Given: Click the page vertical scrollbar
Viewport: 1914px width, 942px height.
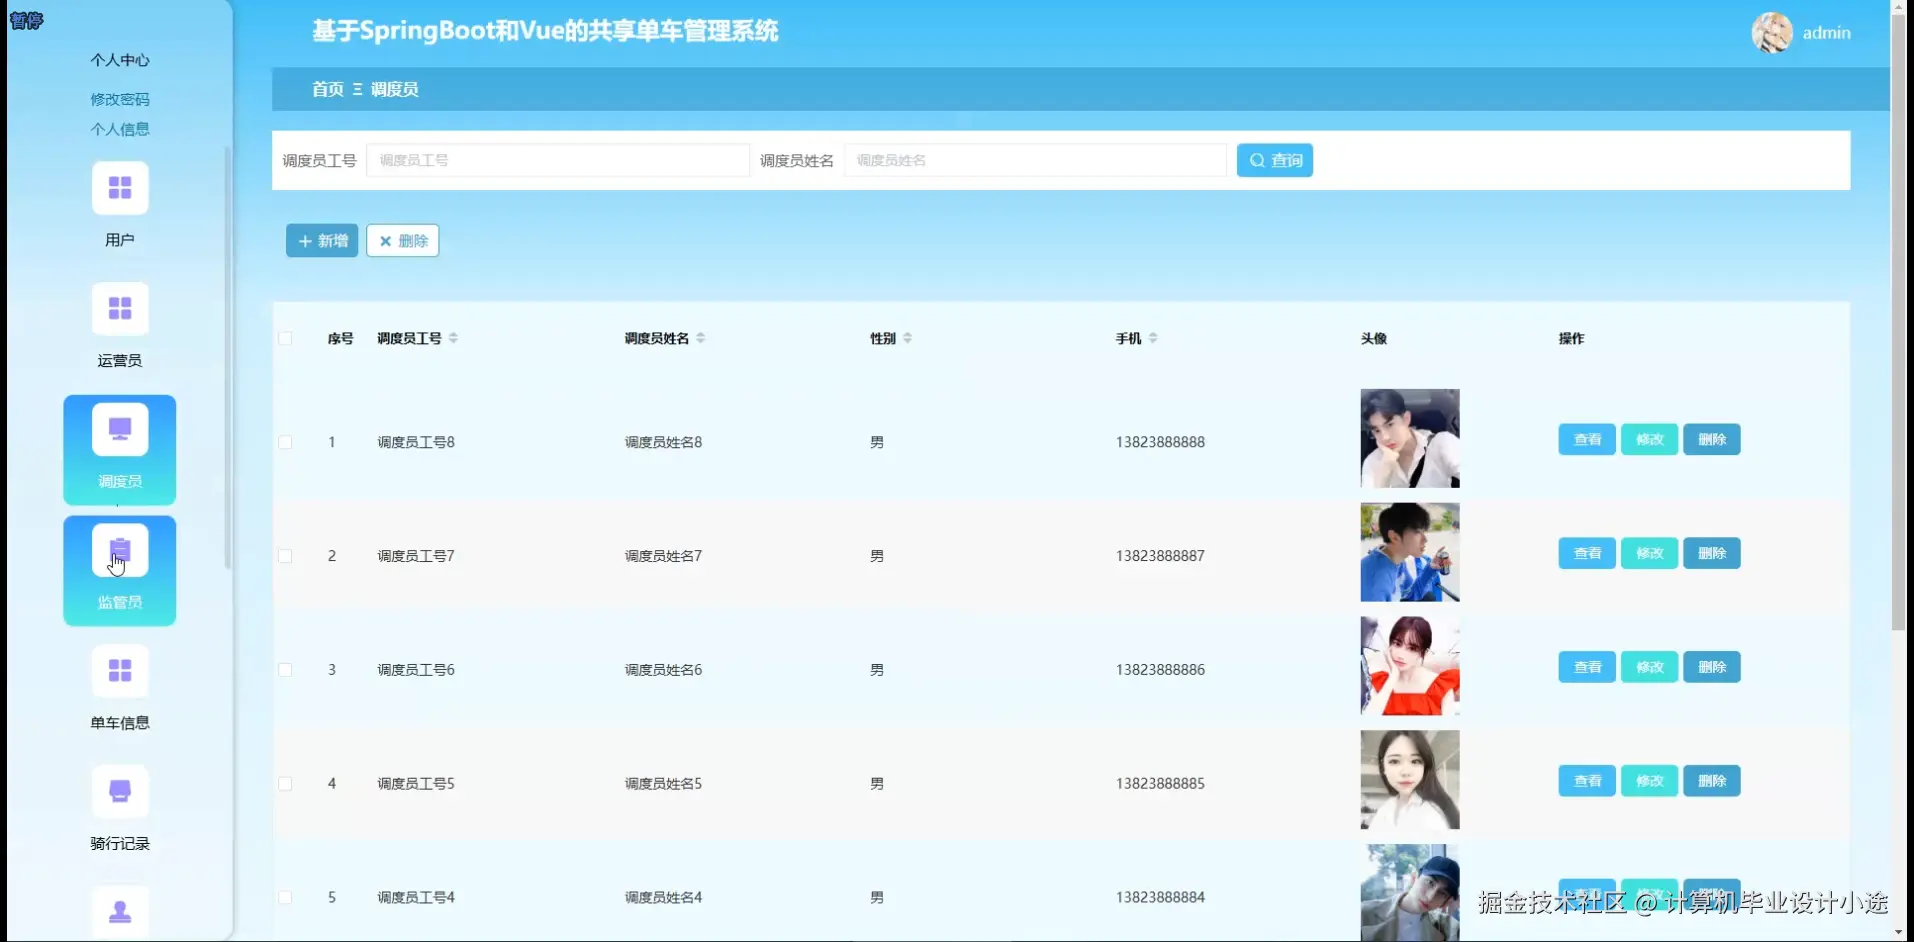Looking at the screenshot, I should [x=1898, y=320].
